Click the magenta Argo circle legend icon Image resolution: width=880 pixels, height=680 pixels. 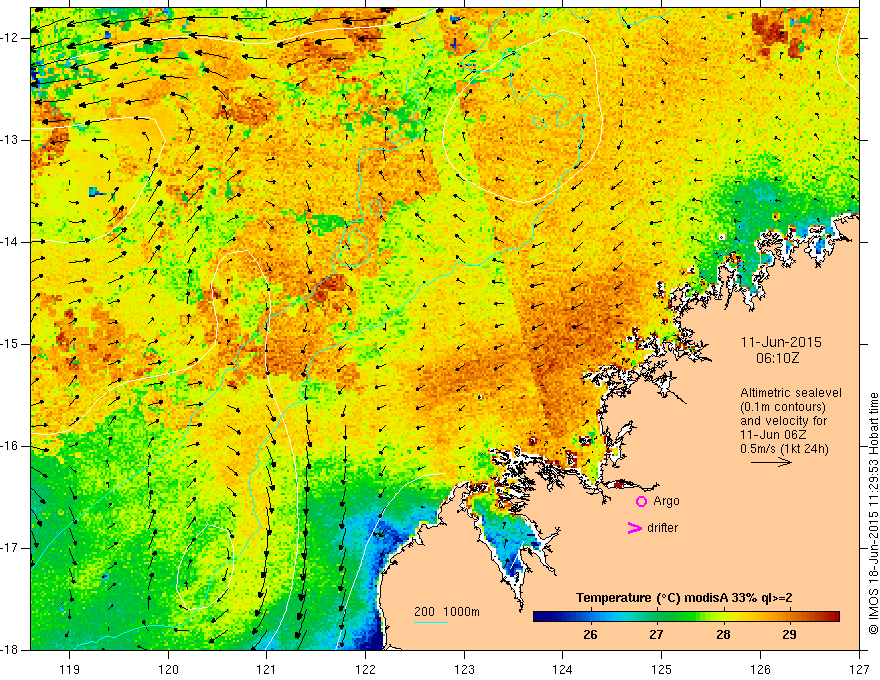pos(641,501)
